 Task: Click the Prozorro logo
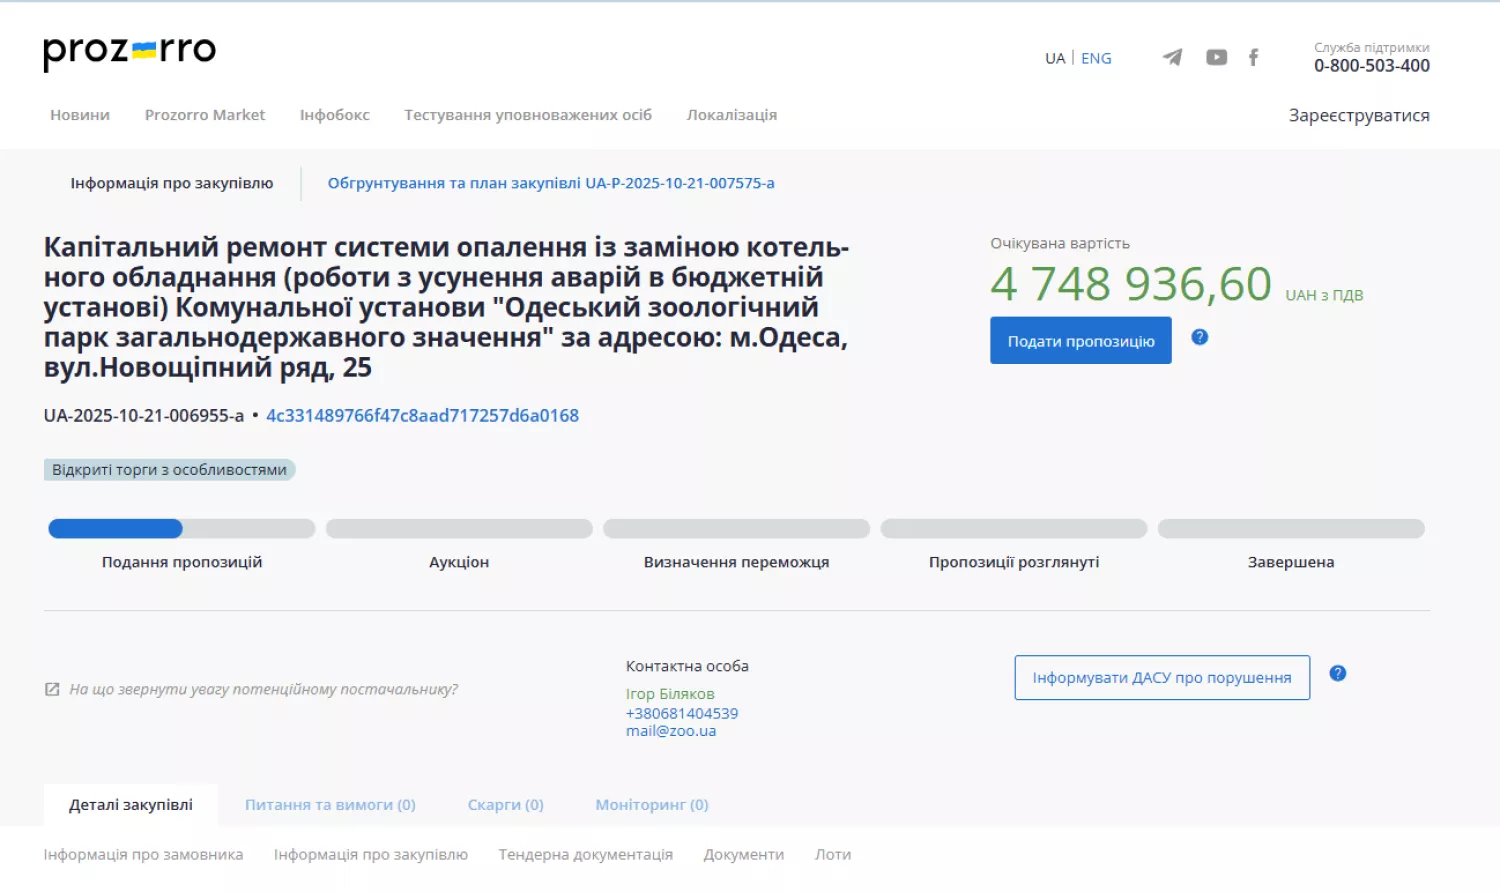click(129, 52)
